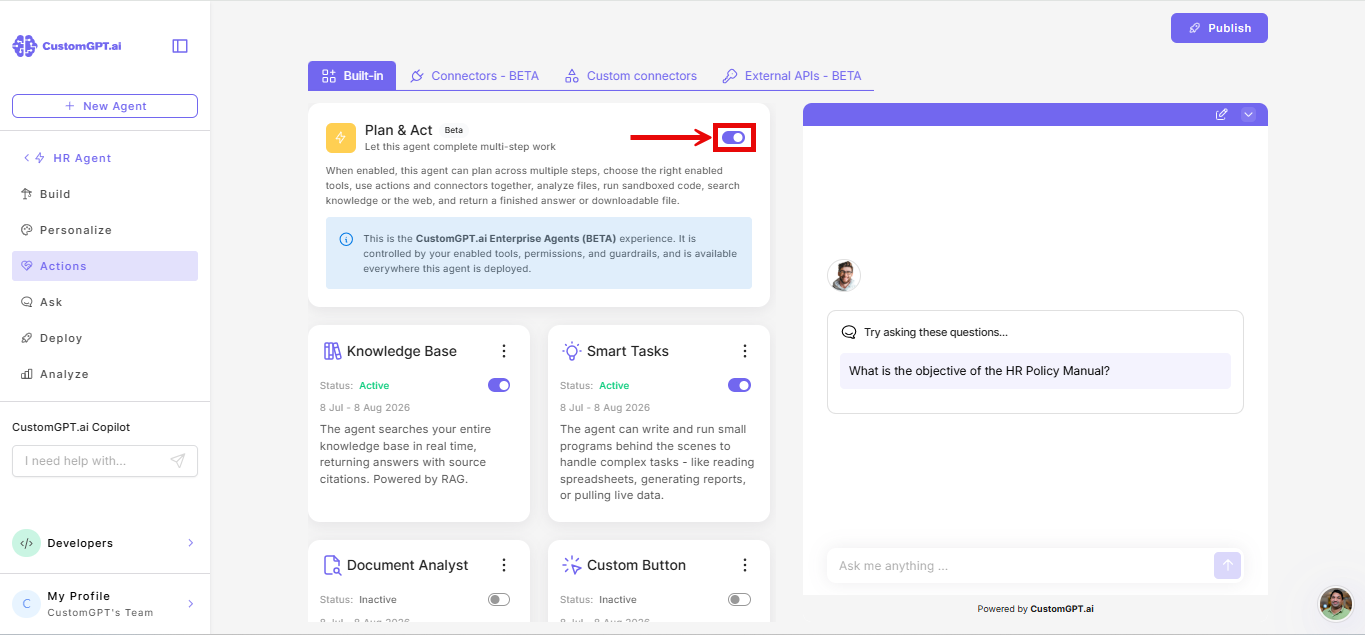Click the Plan & Act lightning bolt icon

[340, 138]
